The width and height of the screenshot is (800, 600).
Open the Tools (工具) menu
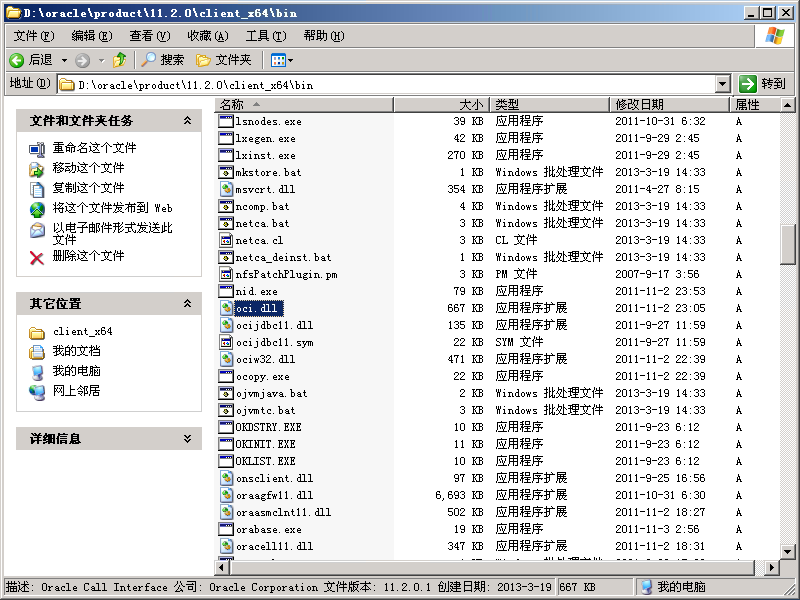266,36
